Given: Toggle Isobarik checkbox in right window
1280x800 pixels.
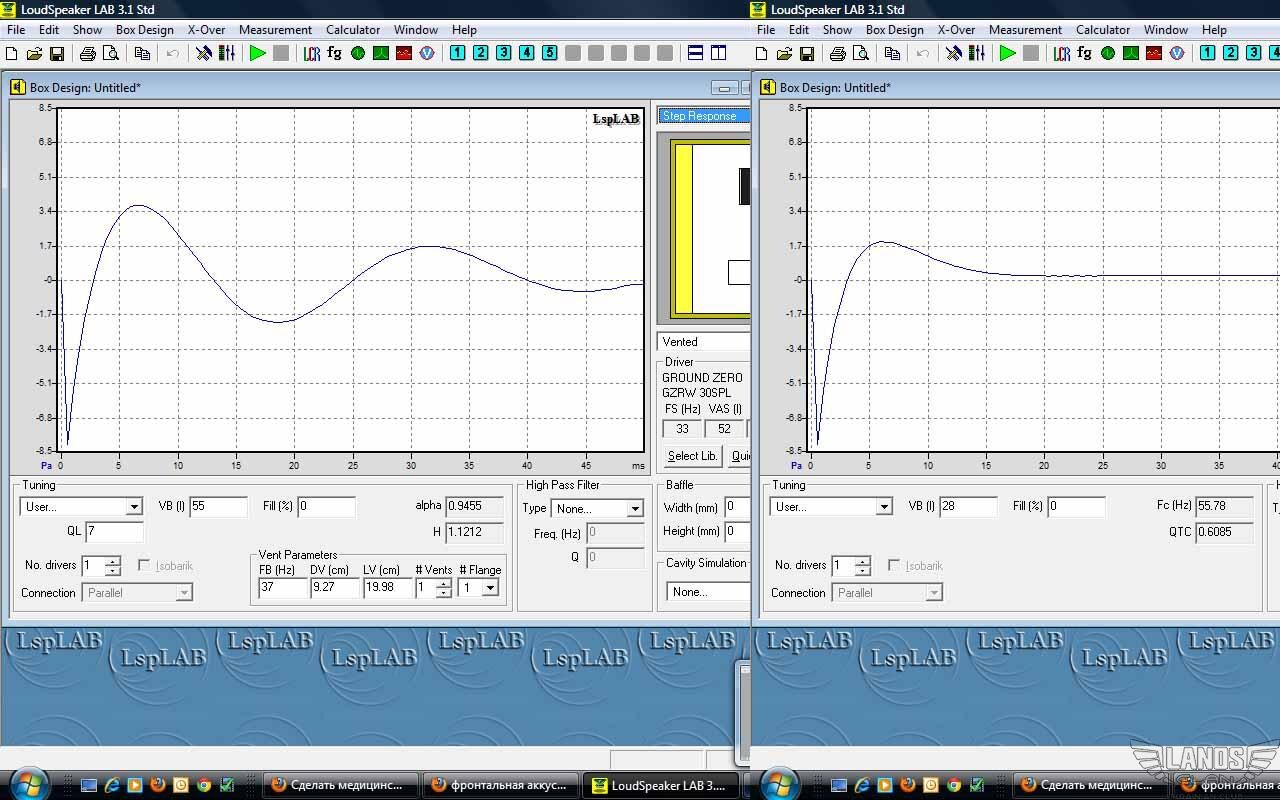Looking at the screenshot, I should (x=894, y=566).
